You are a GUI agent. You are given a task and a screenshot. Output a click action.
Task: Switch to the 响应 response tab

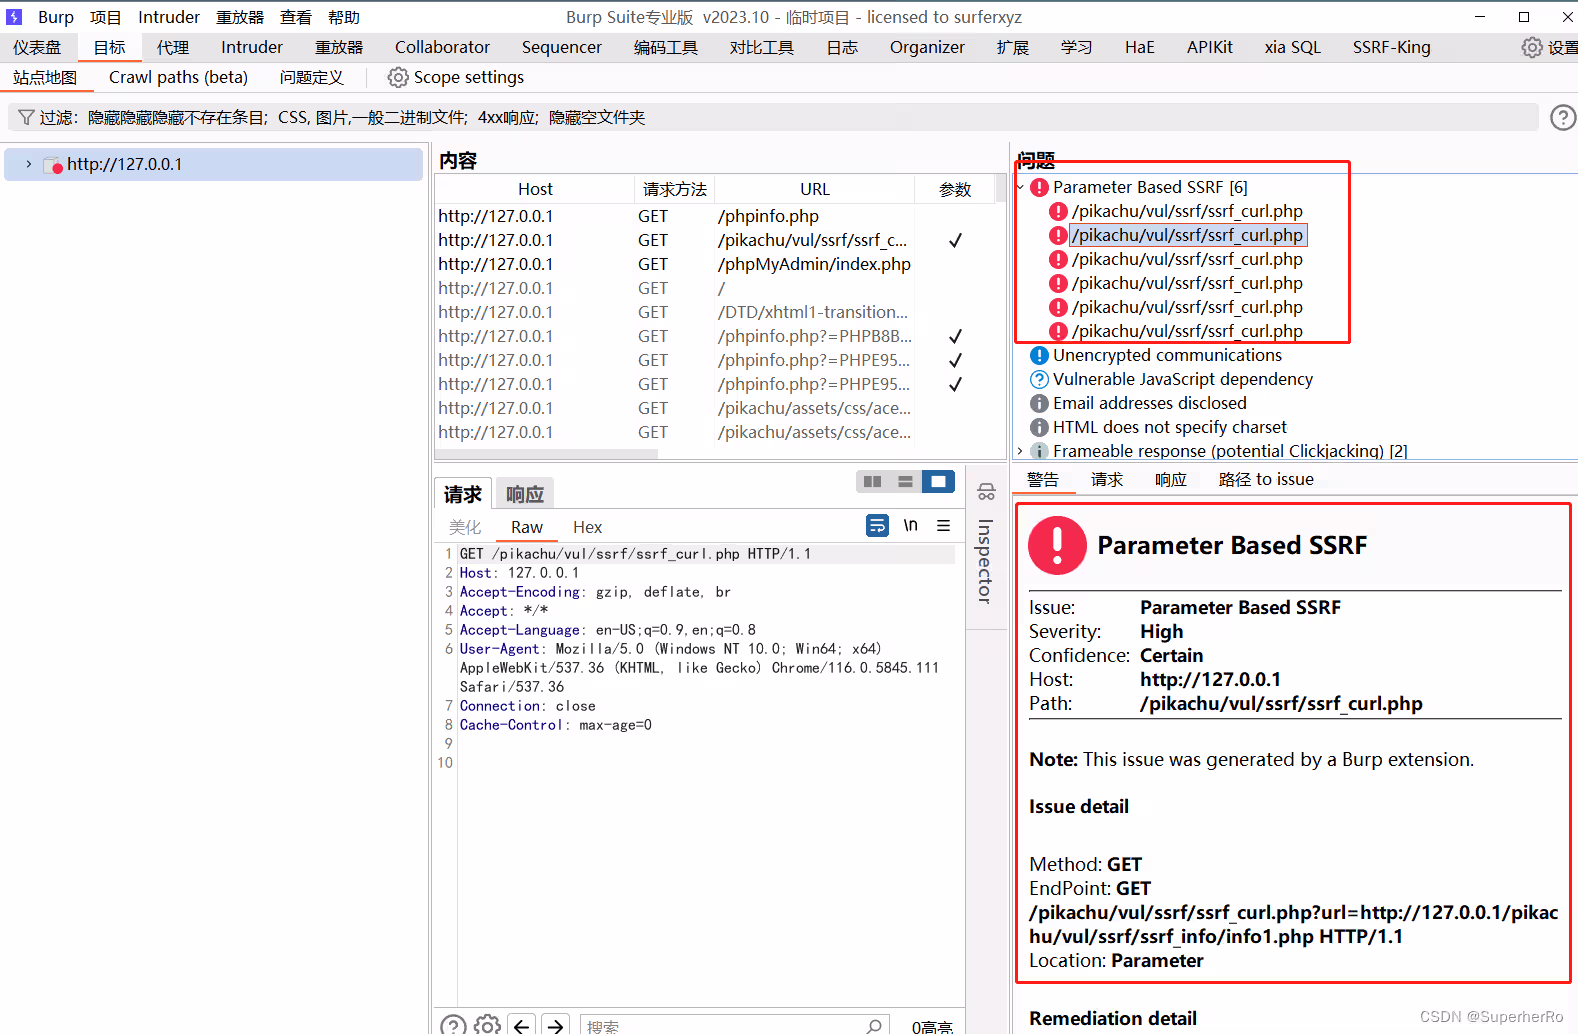coord(524,494)
